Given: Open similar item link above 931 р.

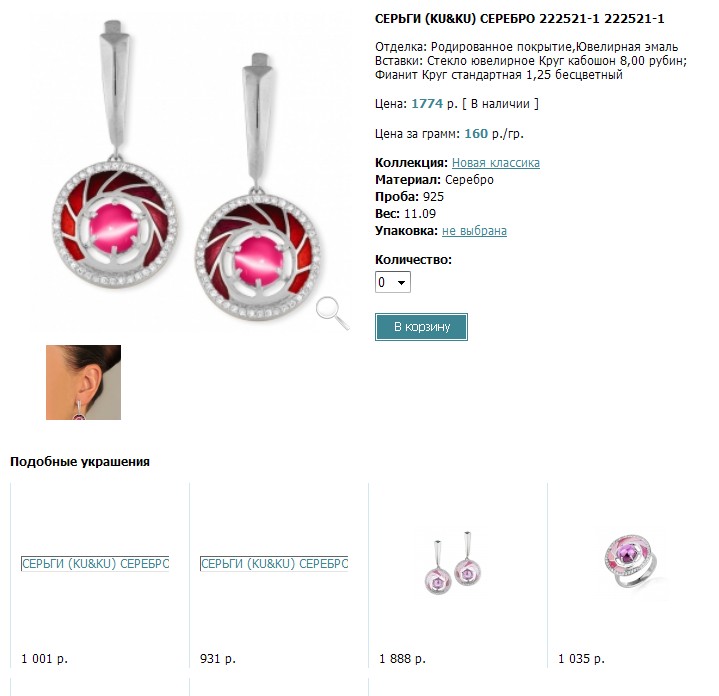Looking at the screenshot, I should click(274, 563).
